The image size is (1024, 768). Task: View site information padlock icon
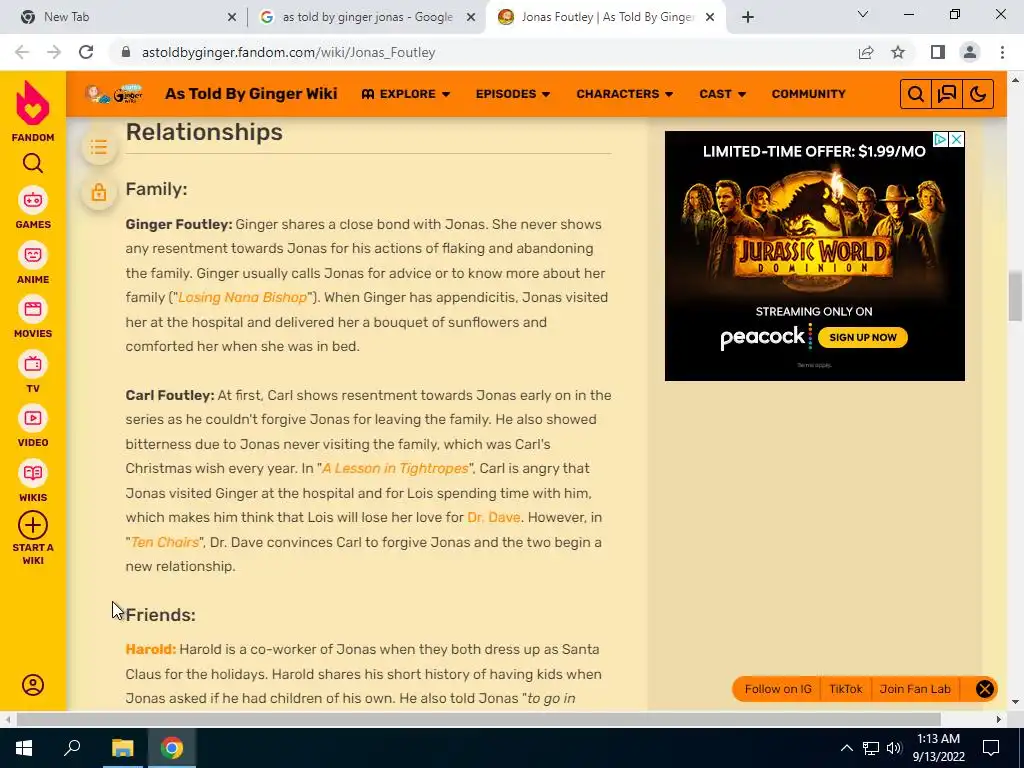(x=126, y=52)
